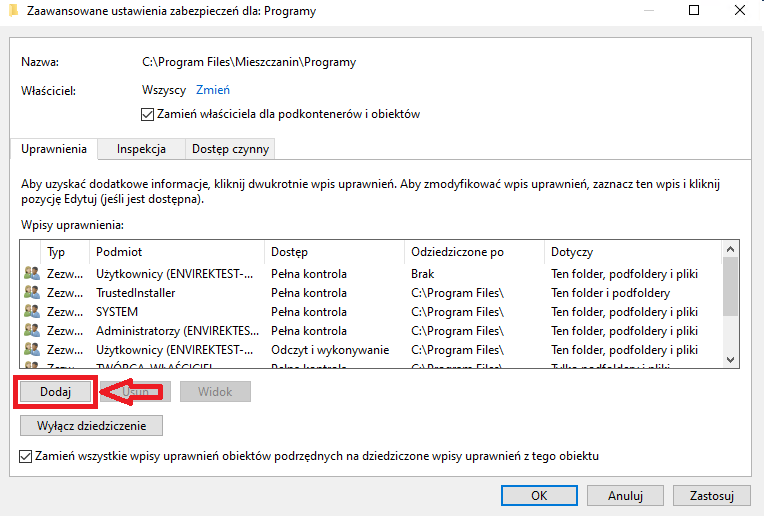
Task: Click the user group icon beside SYSTEM entry
Action: (x=32, y=312)
